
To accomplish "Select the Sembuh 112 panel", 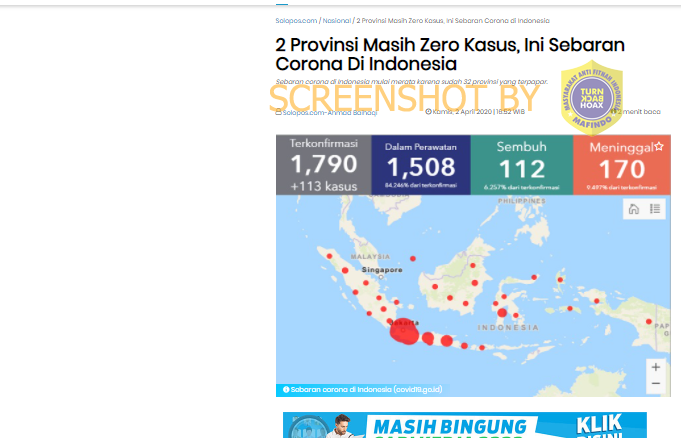I will click(x=522, y=165).
